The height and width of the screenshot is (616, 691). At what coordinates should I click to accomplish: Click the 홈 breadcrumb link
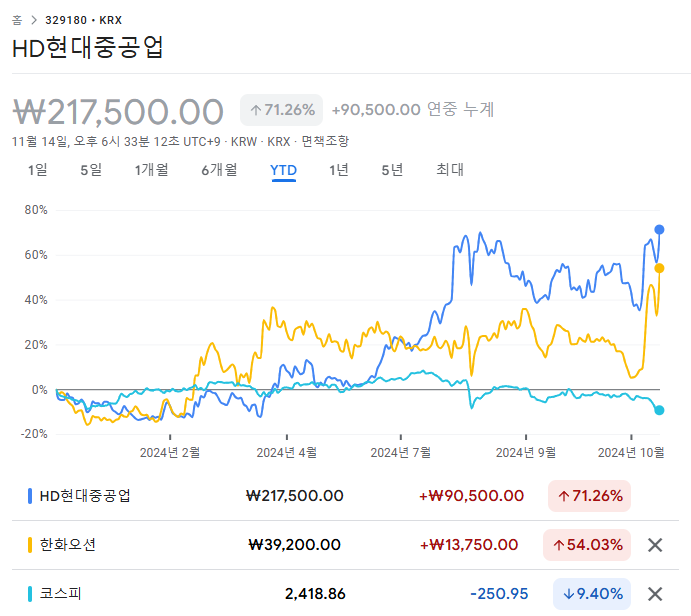tap(17, 20)
